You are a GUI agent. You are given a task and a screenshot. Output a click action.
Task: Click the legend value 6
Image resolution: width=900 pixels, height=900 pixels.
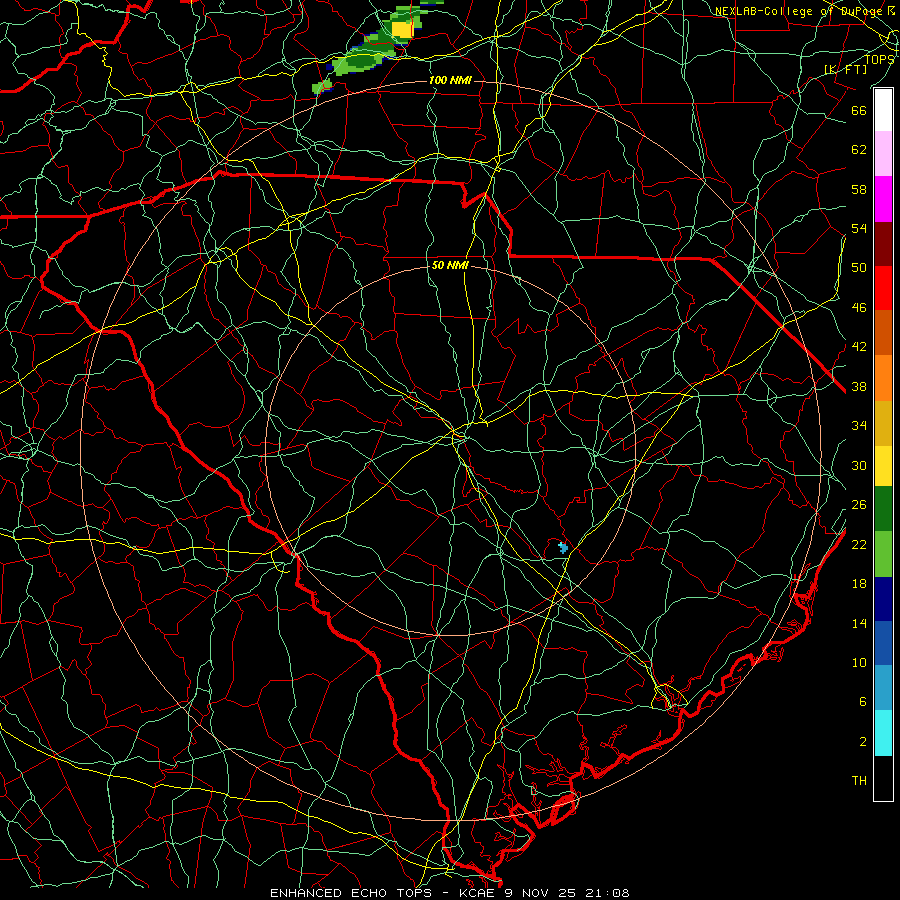click(862, 701)
